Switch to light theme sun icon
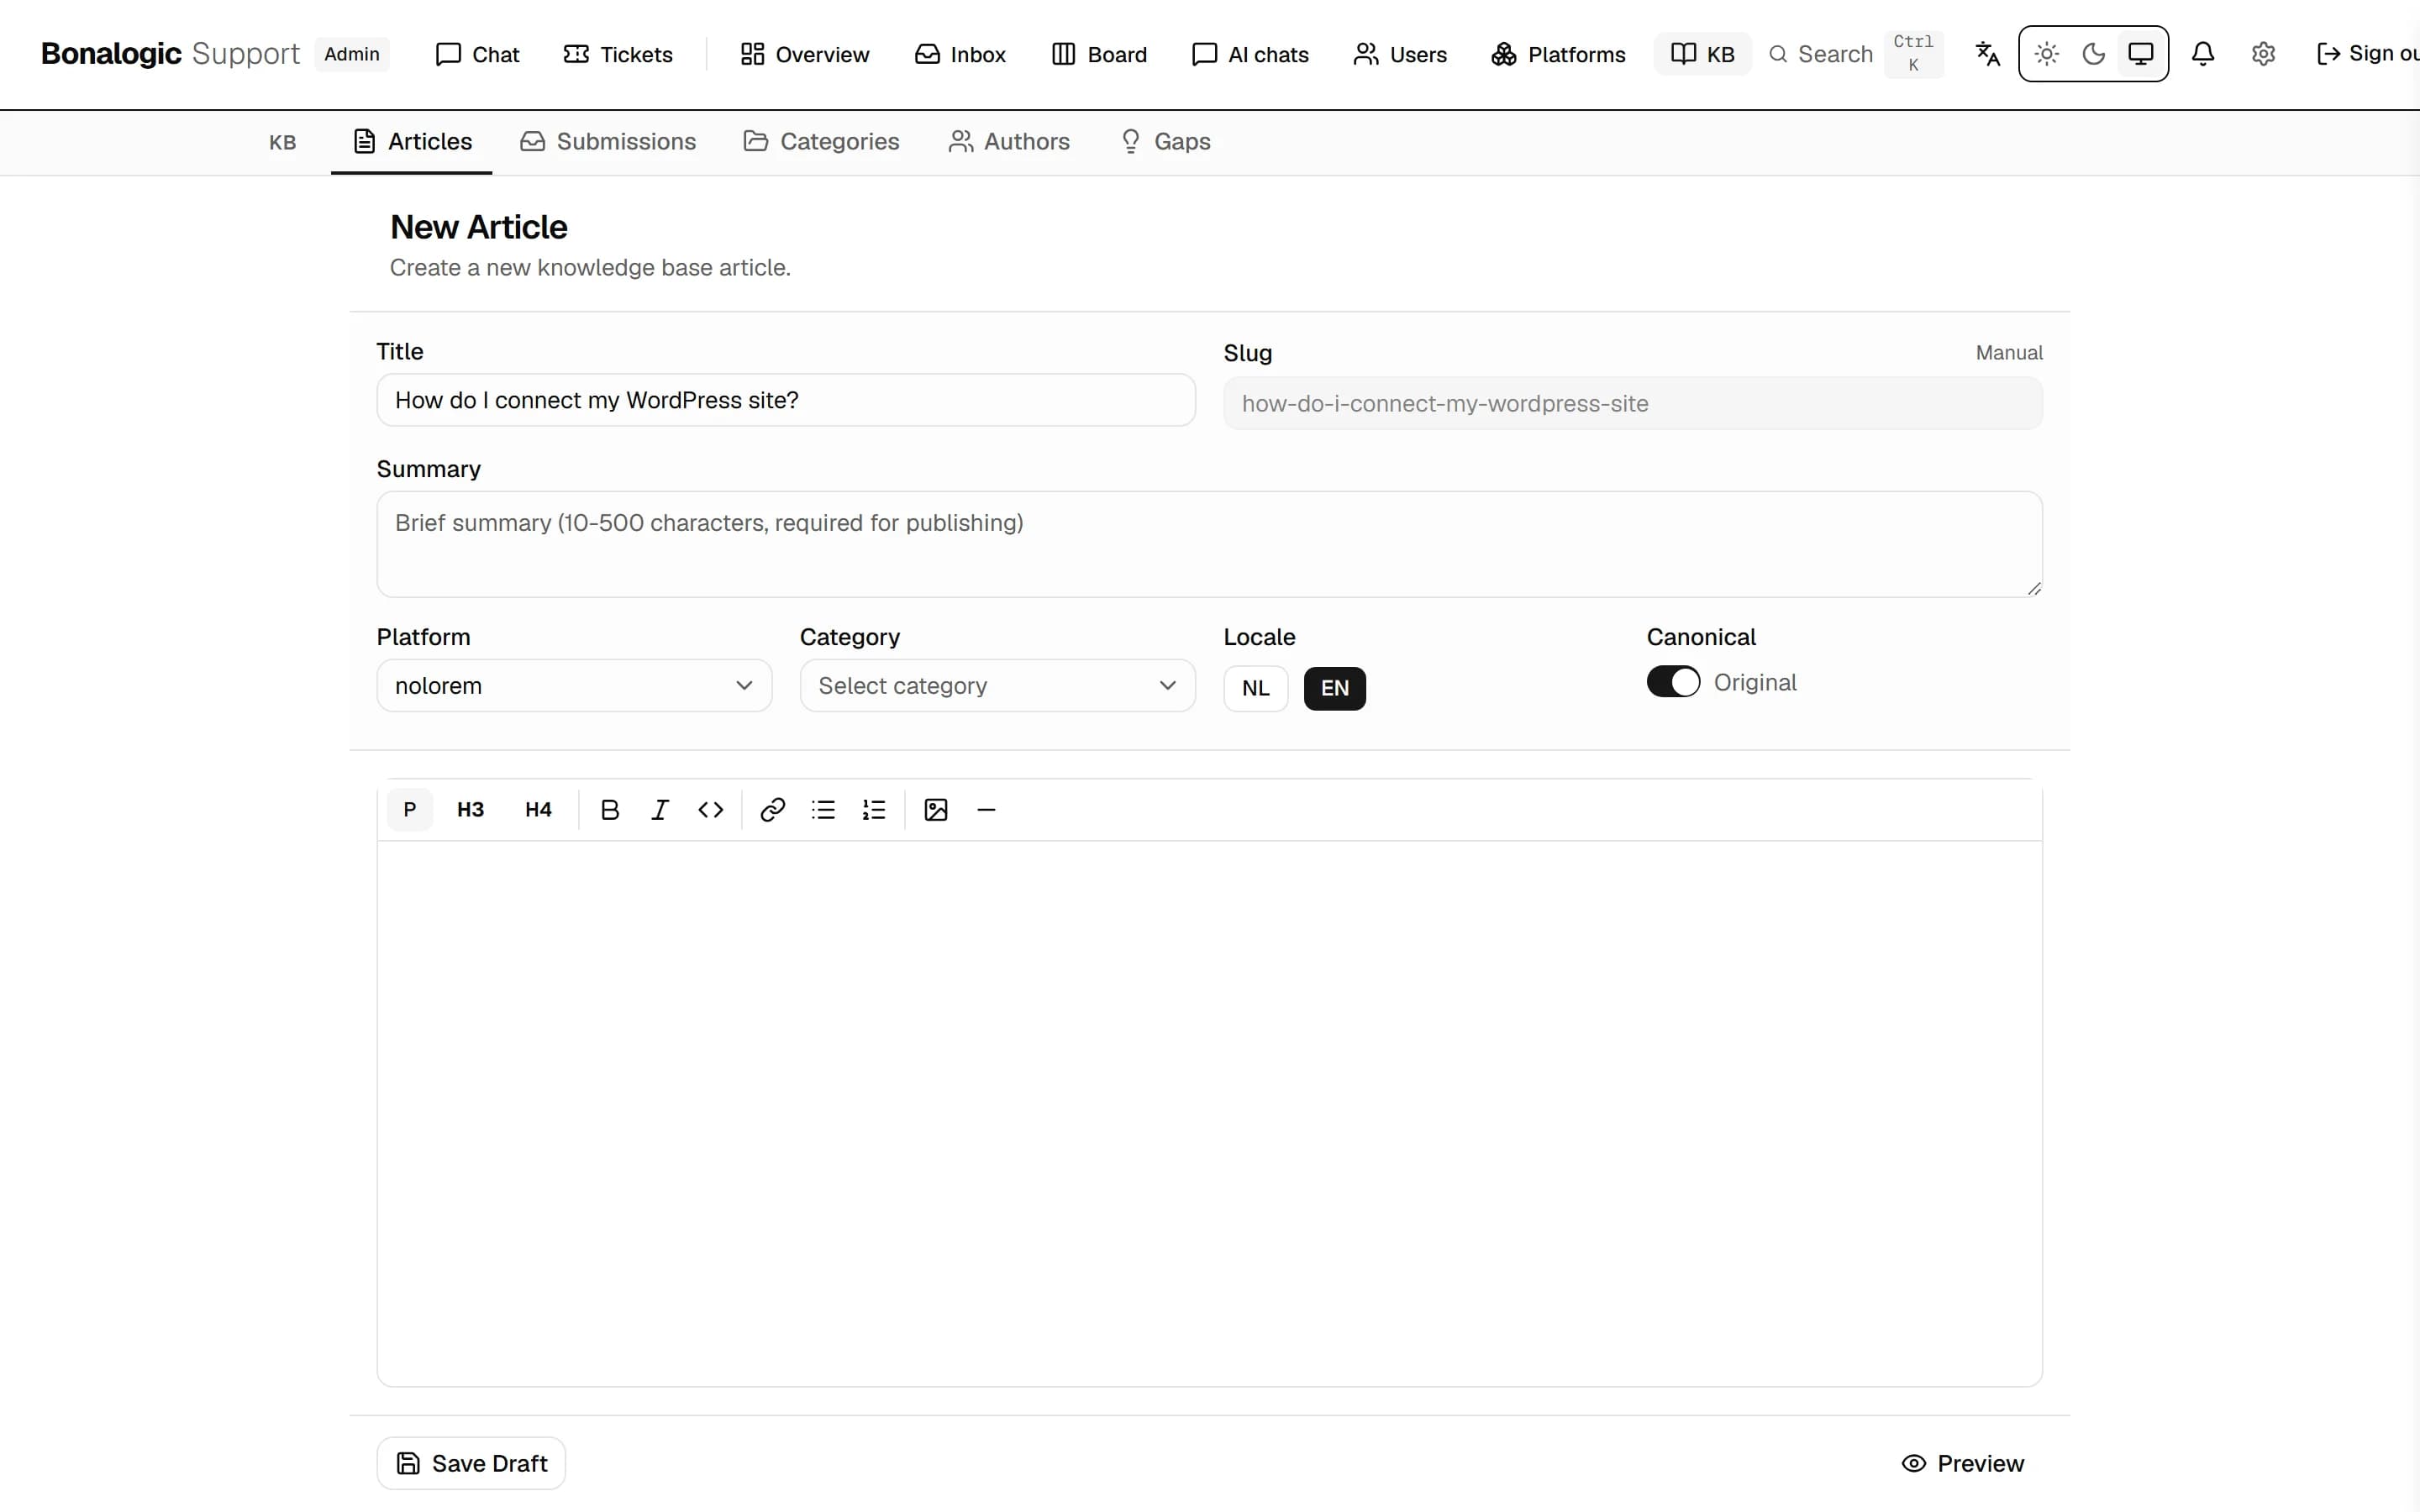 (x=2047, y=54)
